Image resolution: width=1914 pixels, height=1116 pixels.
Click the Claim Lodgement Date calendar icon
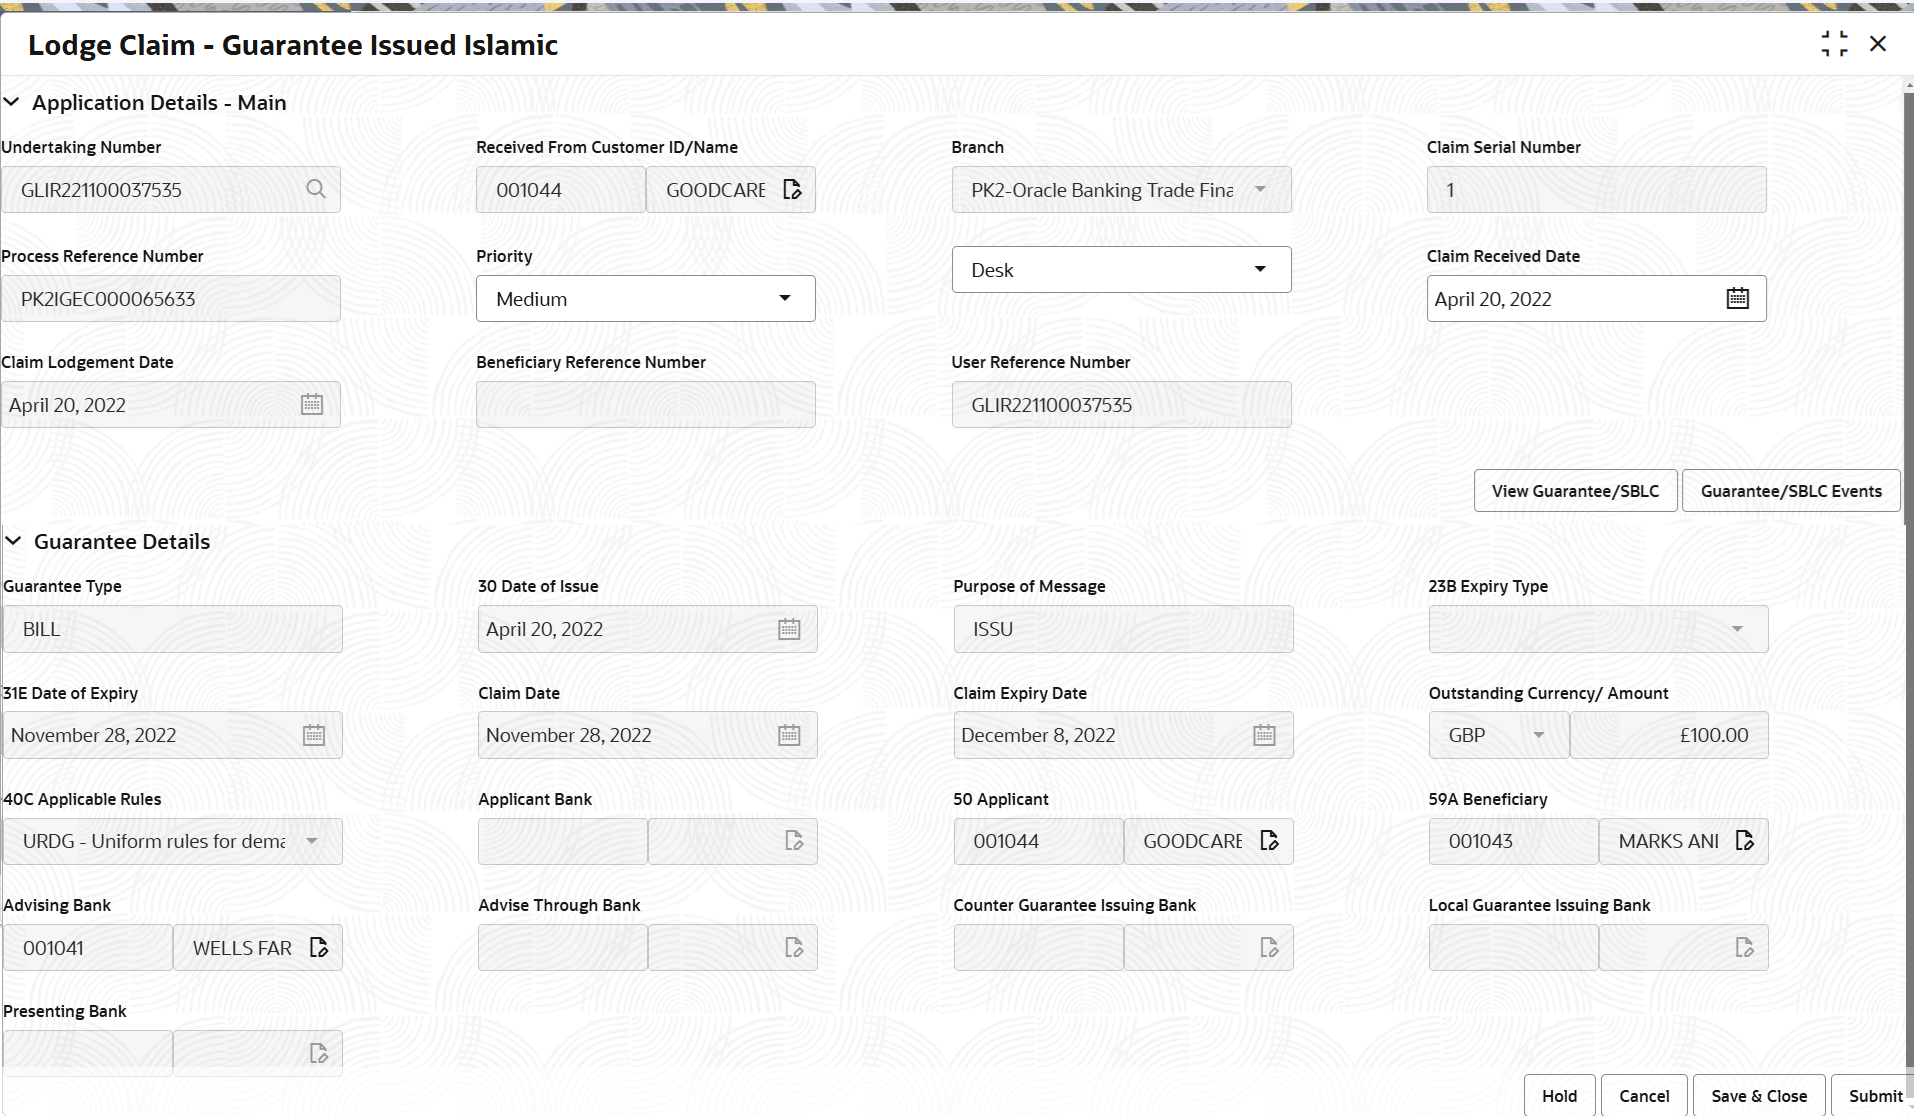click(x=312, y=404)
